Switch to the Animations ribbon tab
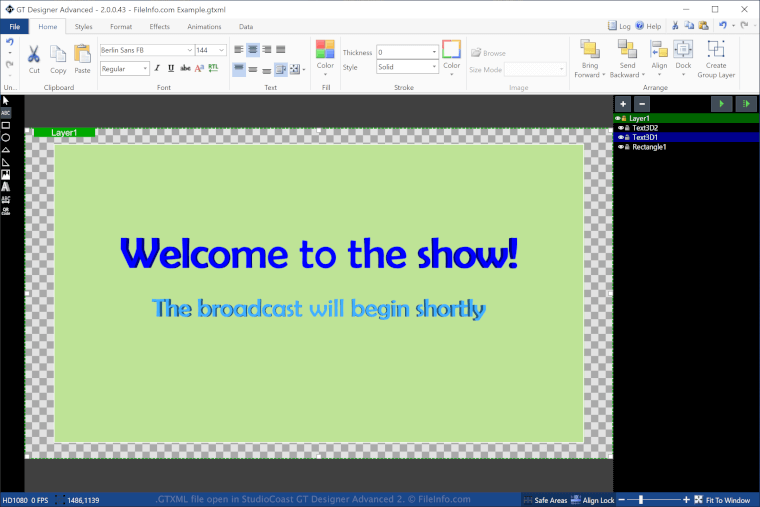 tap(204, 27)
